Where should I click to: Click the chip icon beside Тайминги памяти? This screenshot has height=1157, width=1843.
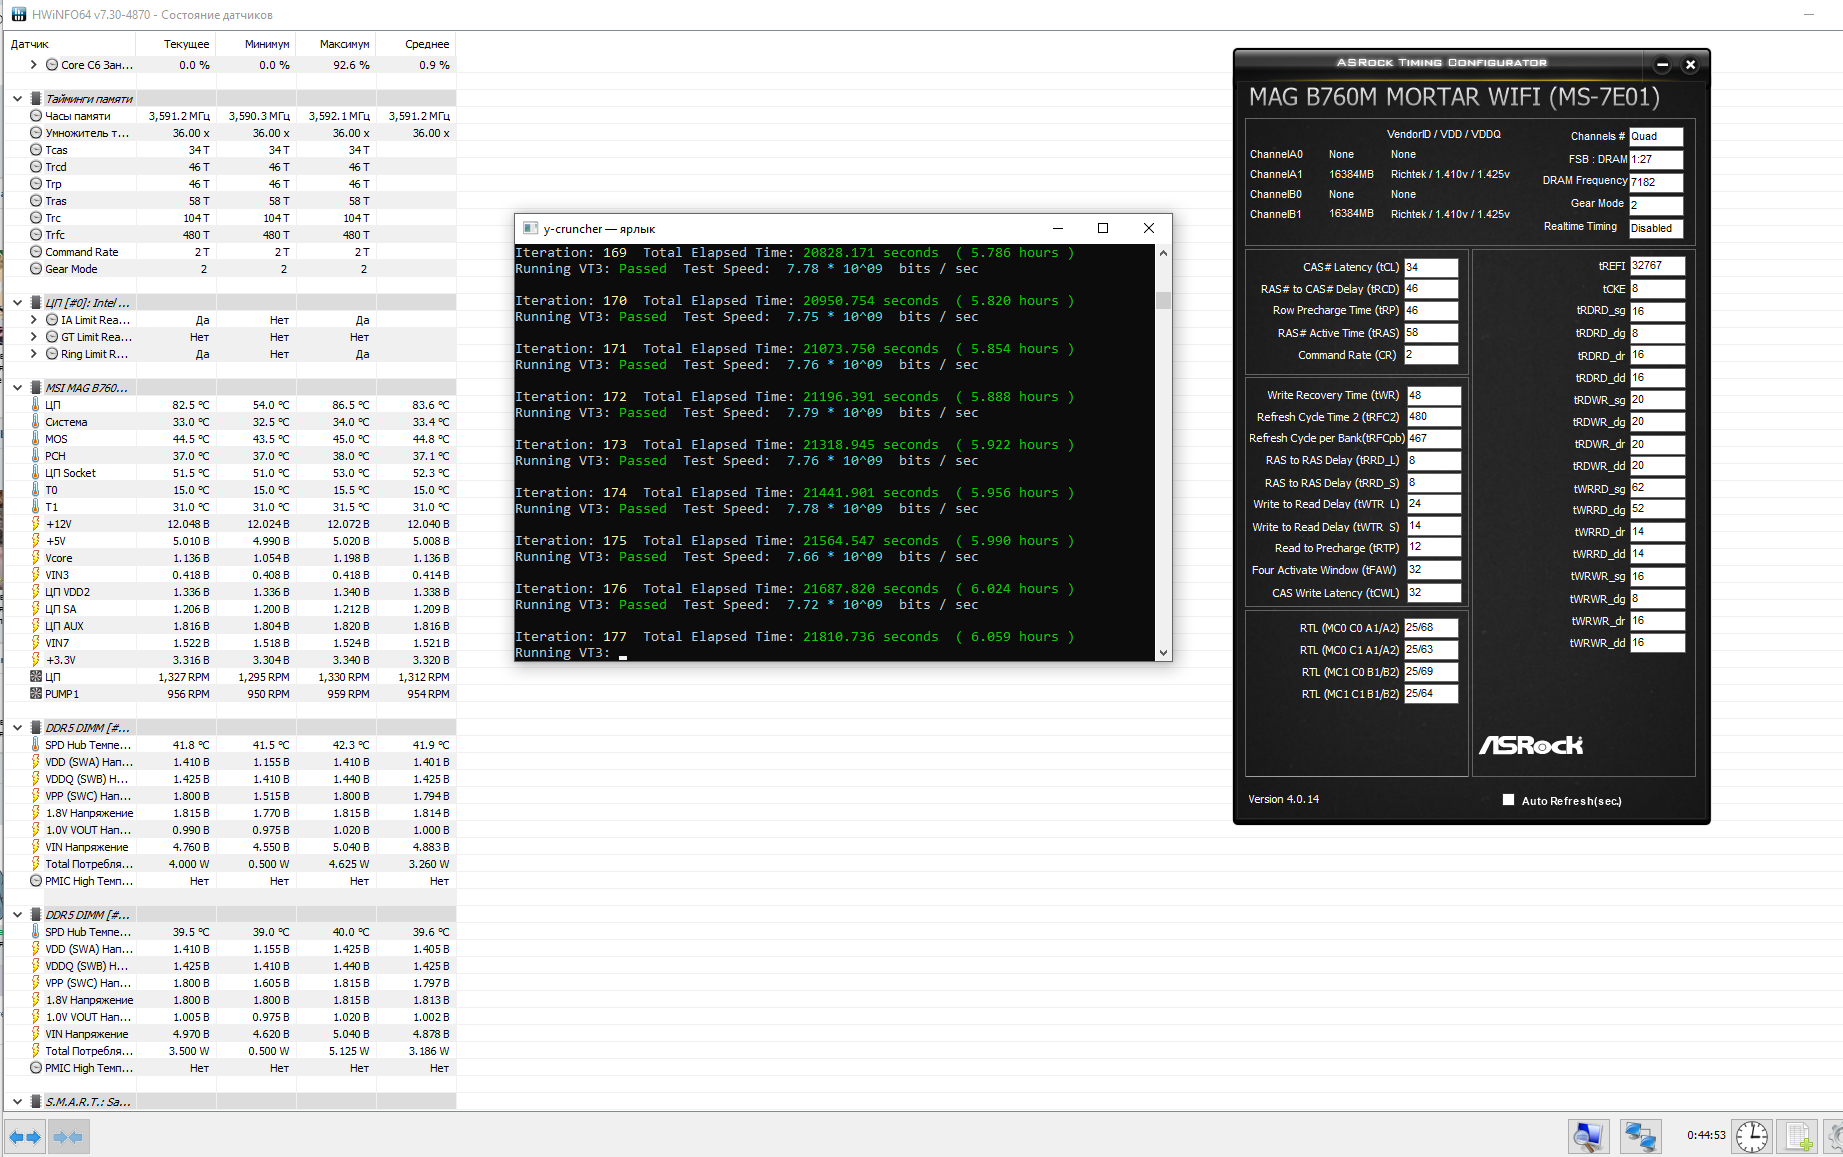36,99
